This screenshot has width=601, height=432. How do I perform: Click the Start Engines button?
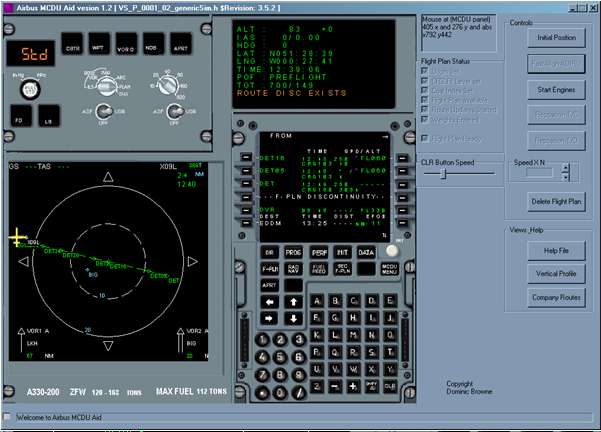point(556,90)
